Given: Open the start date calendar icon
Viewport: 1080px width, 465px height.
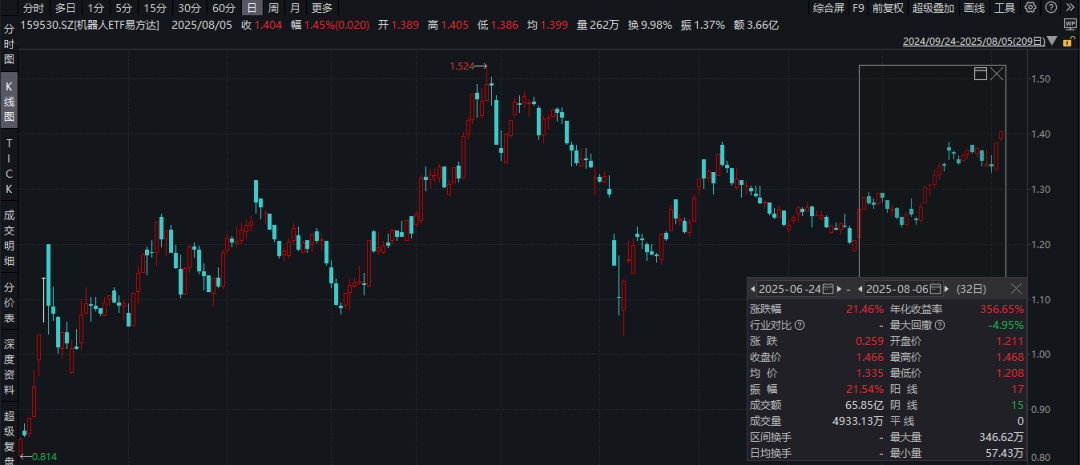Looking at the screenshot, I should [829, 289].
